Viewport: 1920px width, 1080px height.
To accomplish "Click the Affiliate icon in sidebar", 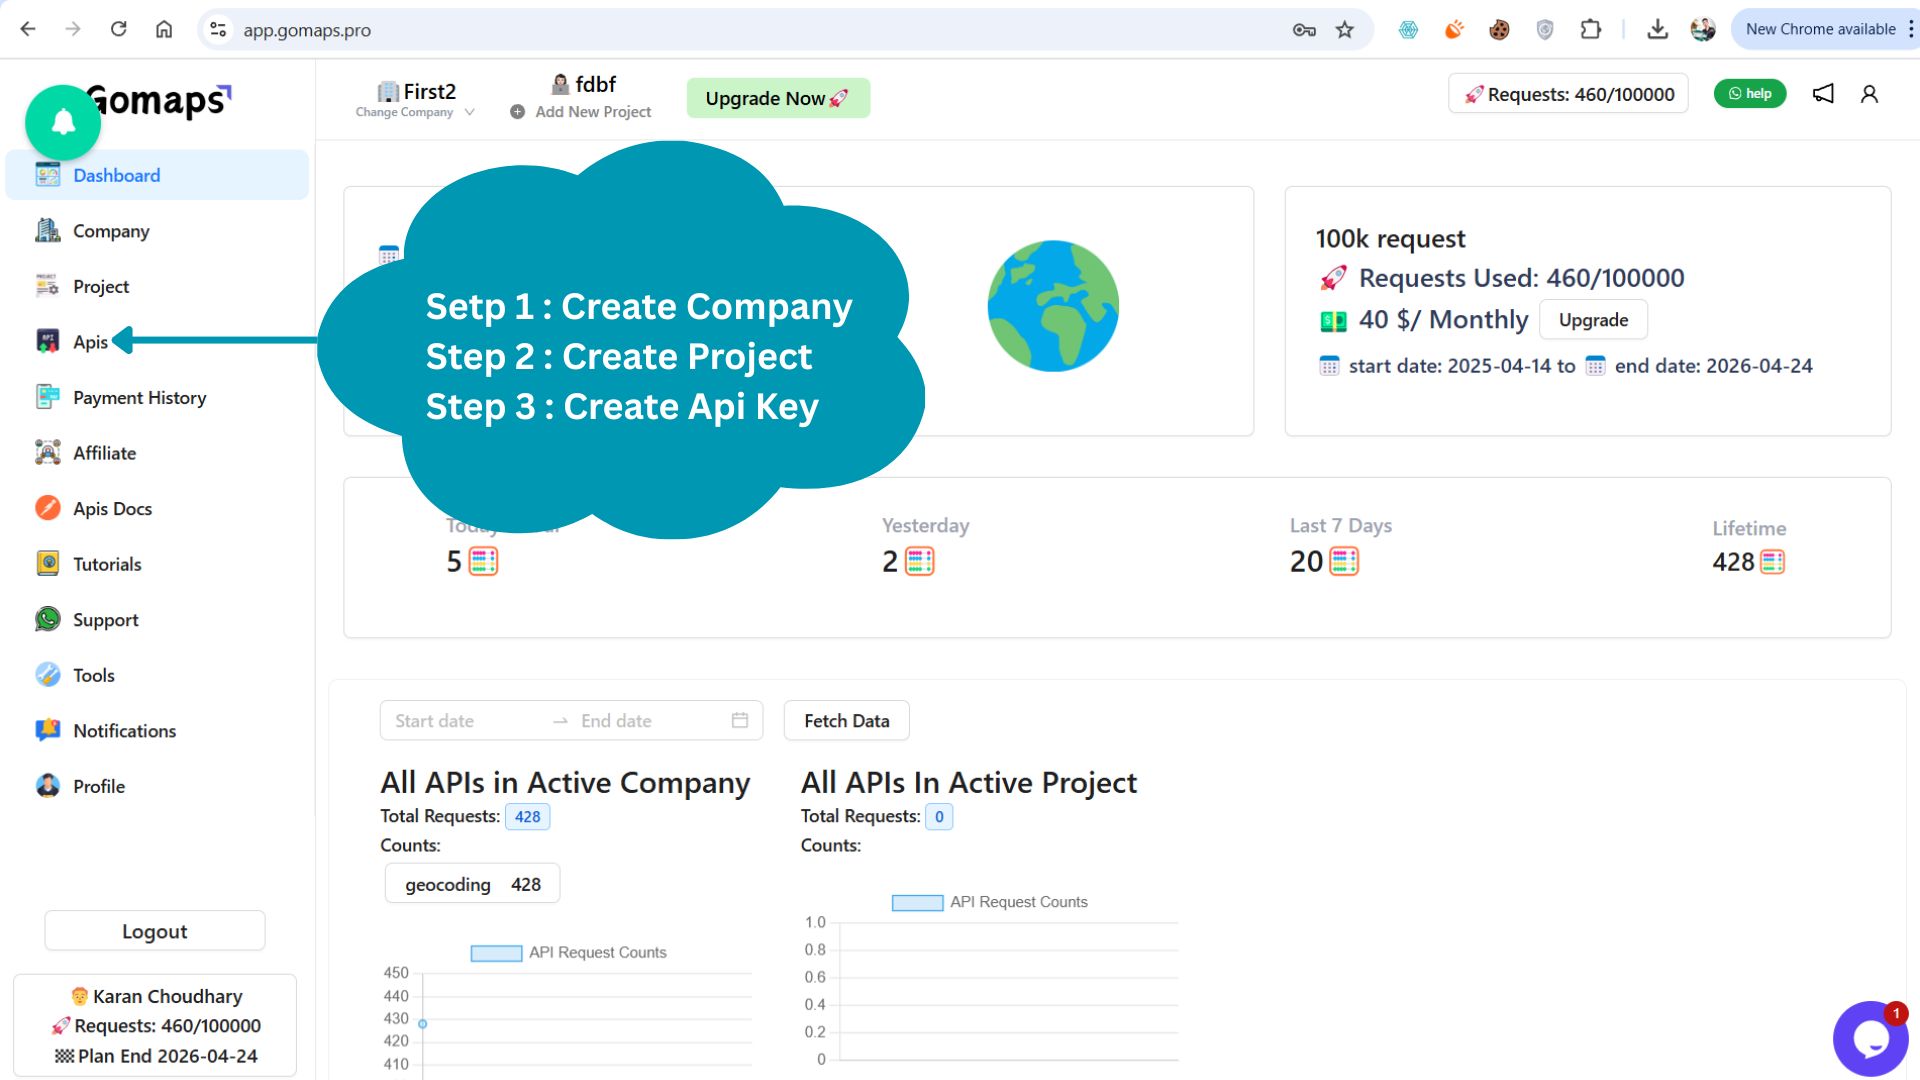I will 48,453.
